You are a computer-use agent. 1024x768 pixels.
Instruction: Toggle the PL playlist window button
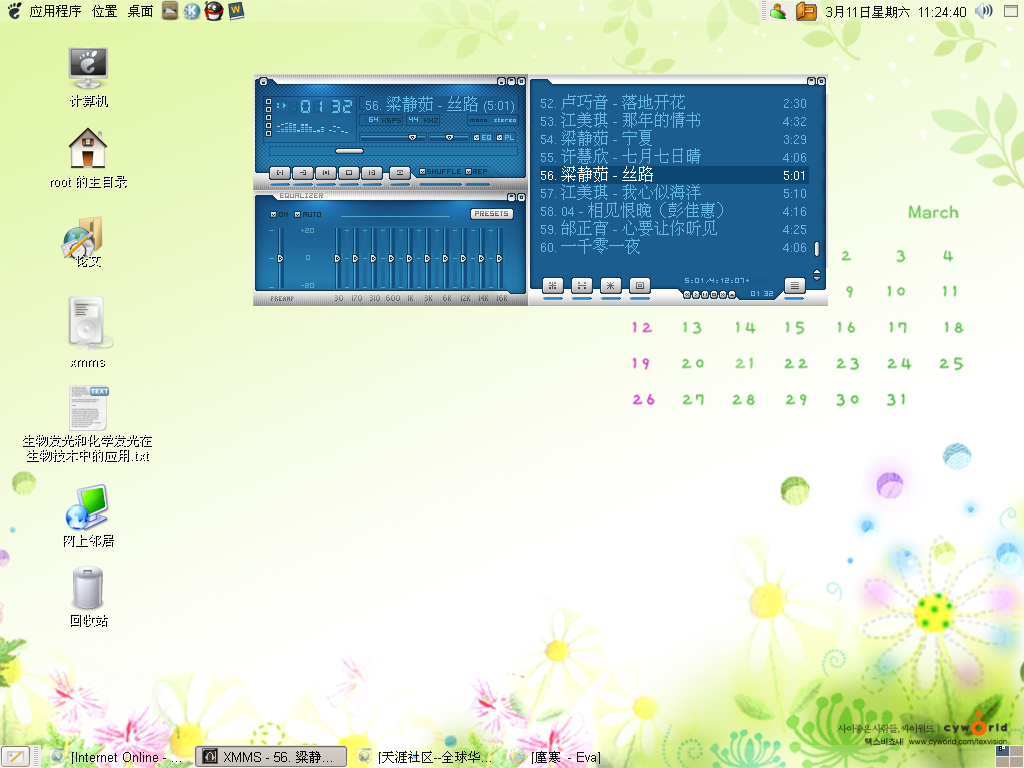tap(505, 138)
